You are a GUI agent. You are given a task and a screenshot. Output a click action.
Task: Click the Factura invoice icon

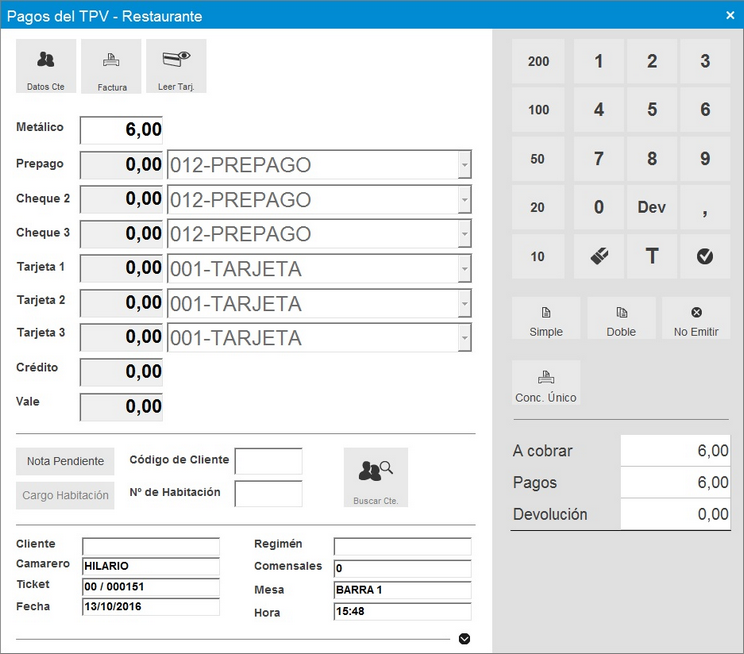click(x=111, y=66)
